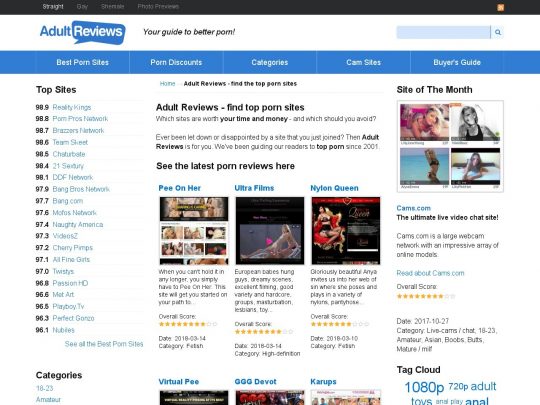This screenshot has height=405, width=540.
Task: Click the Cams.com star rating
Action: tap(426, 296)
